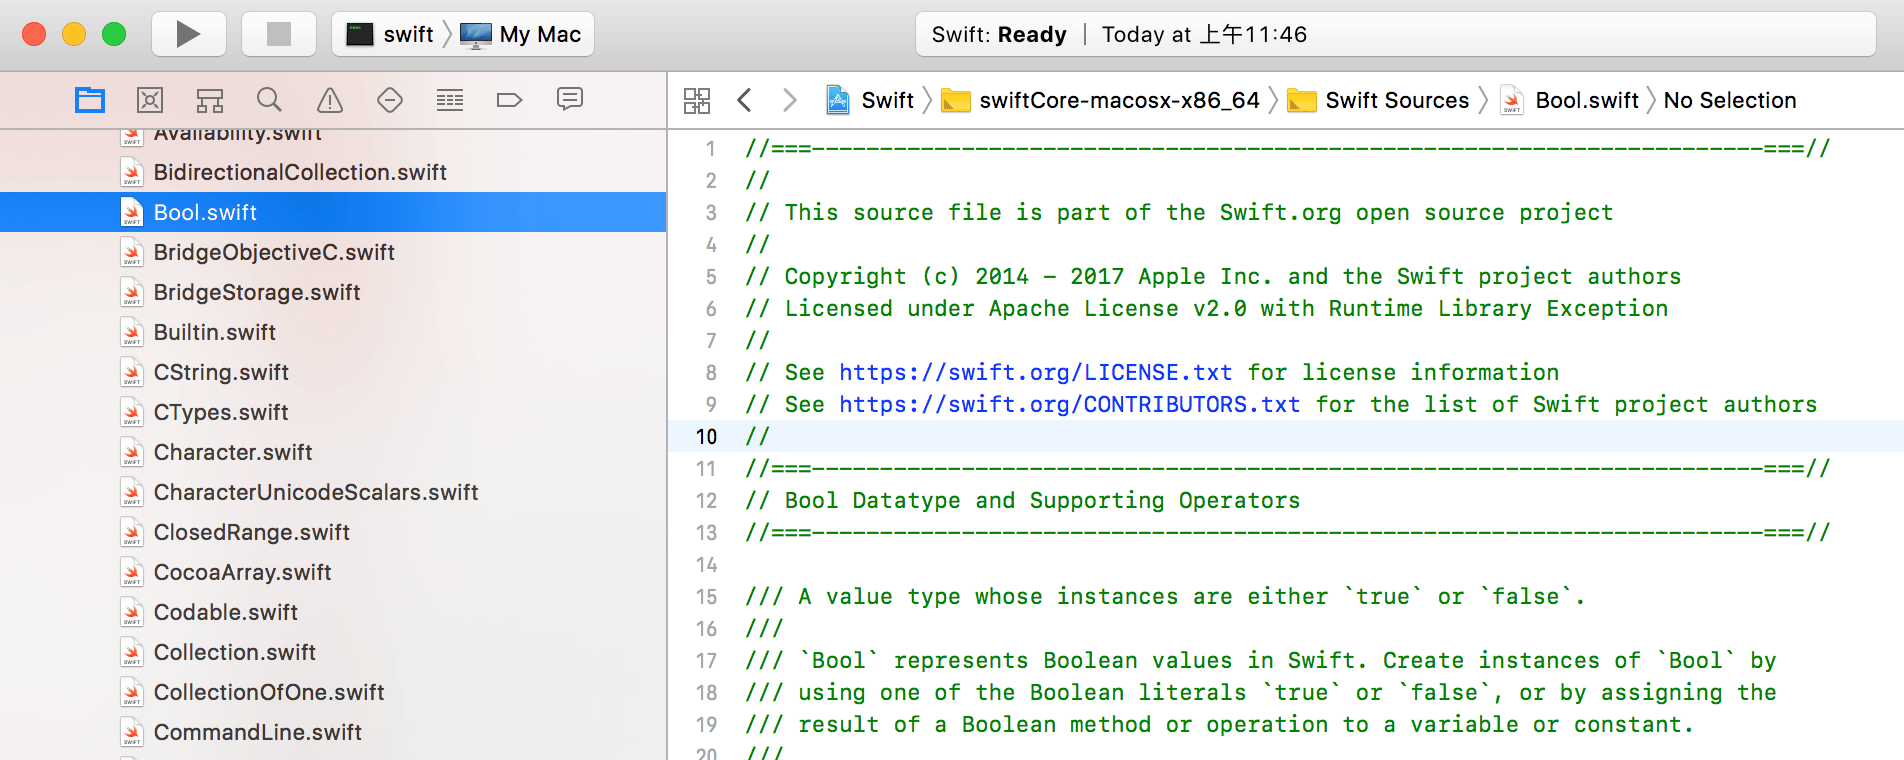The width and height of the screenshot is (1904, 760).
Task: Click line number 15 in gutter
Action: [707, 597]
